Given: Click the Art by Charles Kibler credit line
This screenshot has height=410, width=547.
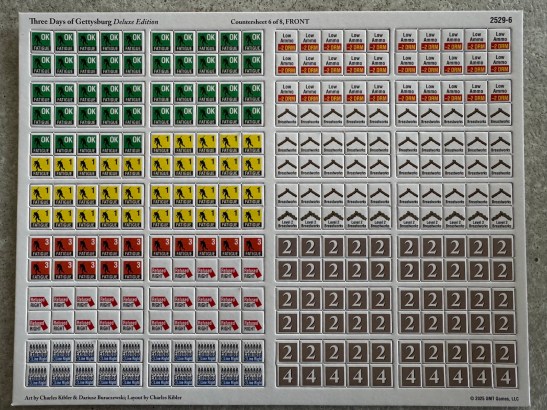Looking at the screenshot, I should click(x=103, y=397).
